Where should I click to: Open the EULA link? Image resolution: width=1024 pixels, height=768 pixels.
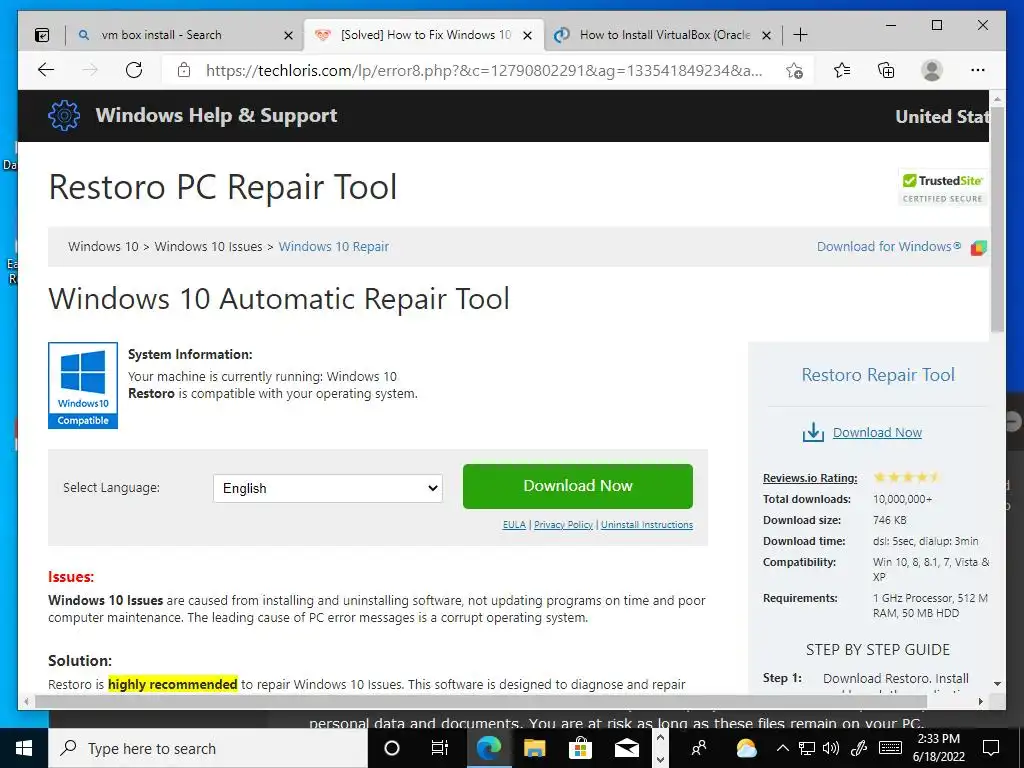coord(514,524)
